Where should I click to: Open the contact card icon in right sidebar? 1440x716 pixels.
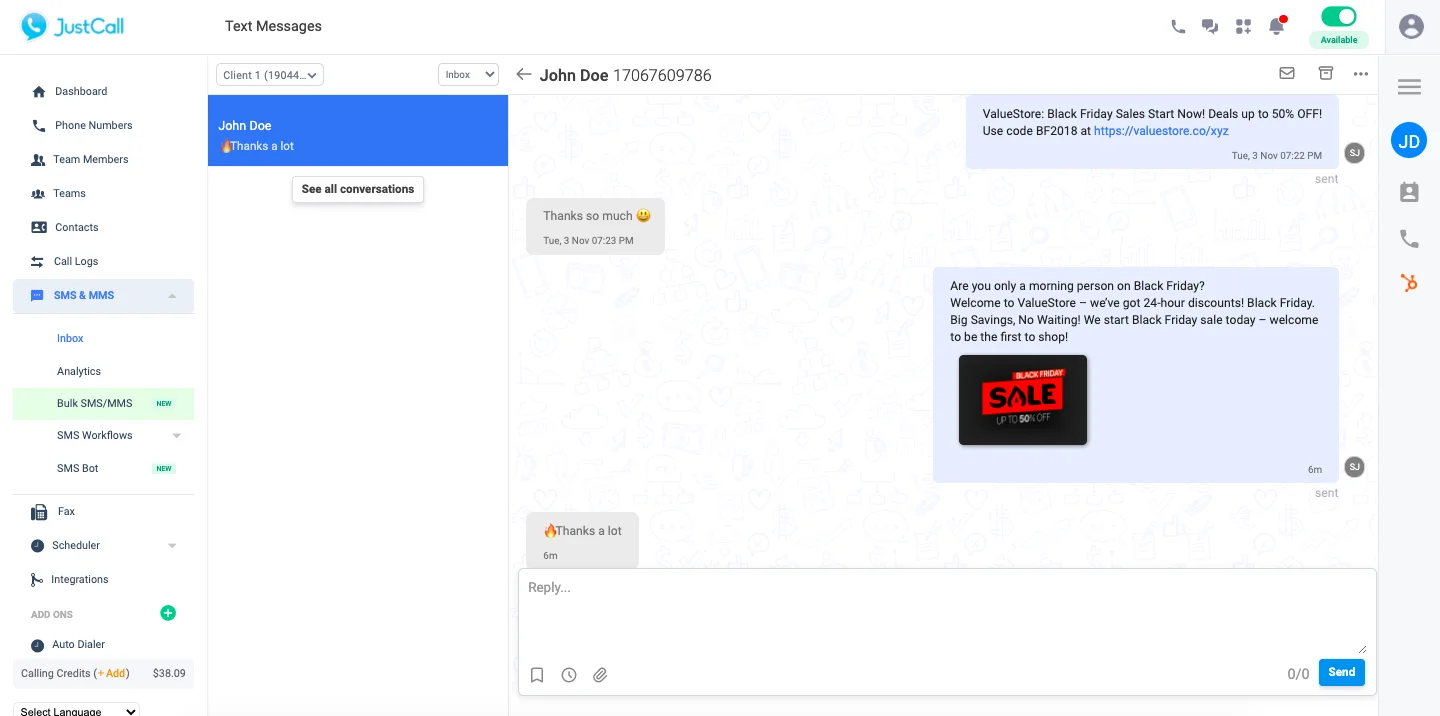1409,192
